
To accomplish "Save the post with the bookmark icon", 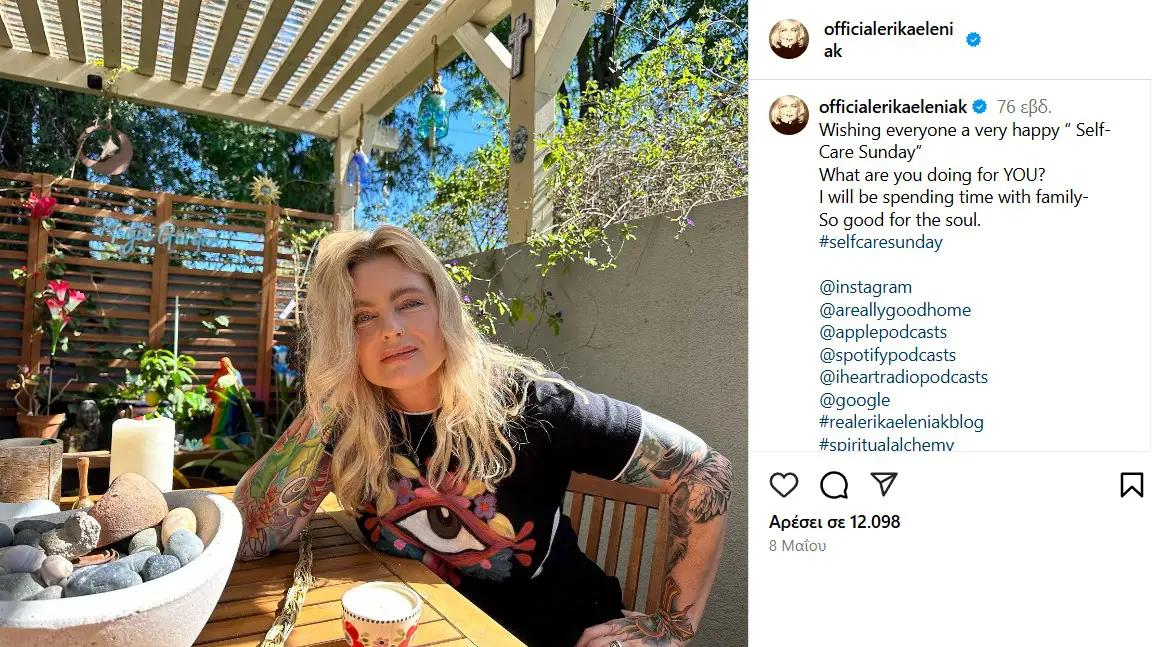I will click(1131, 485).
